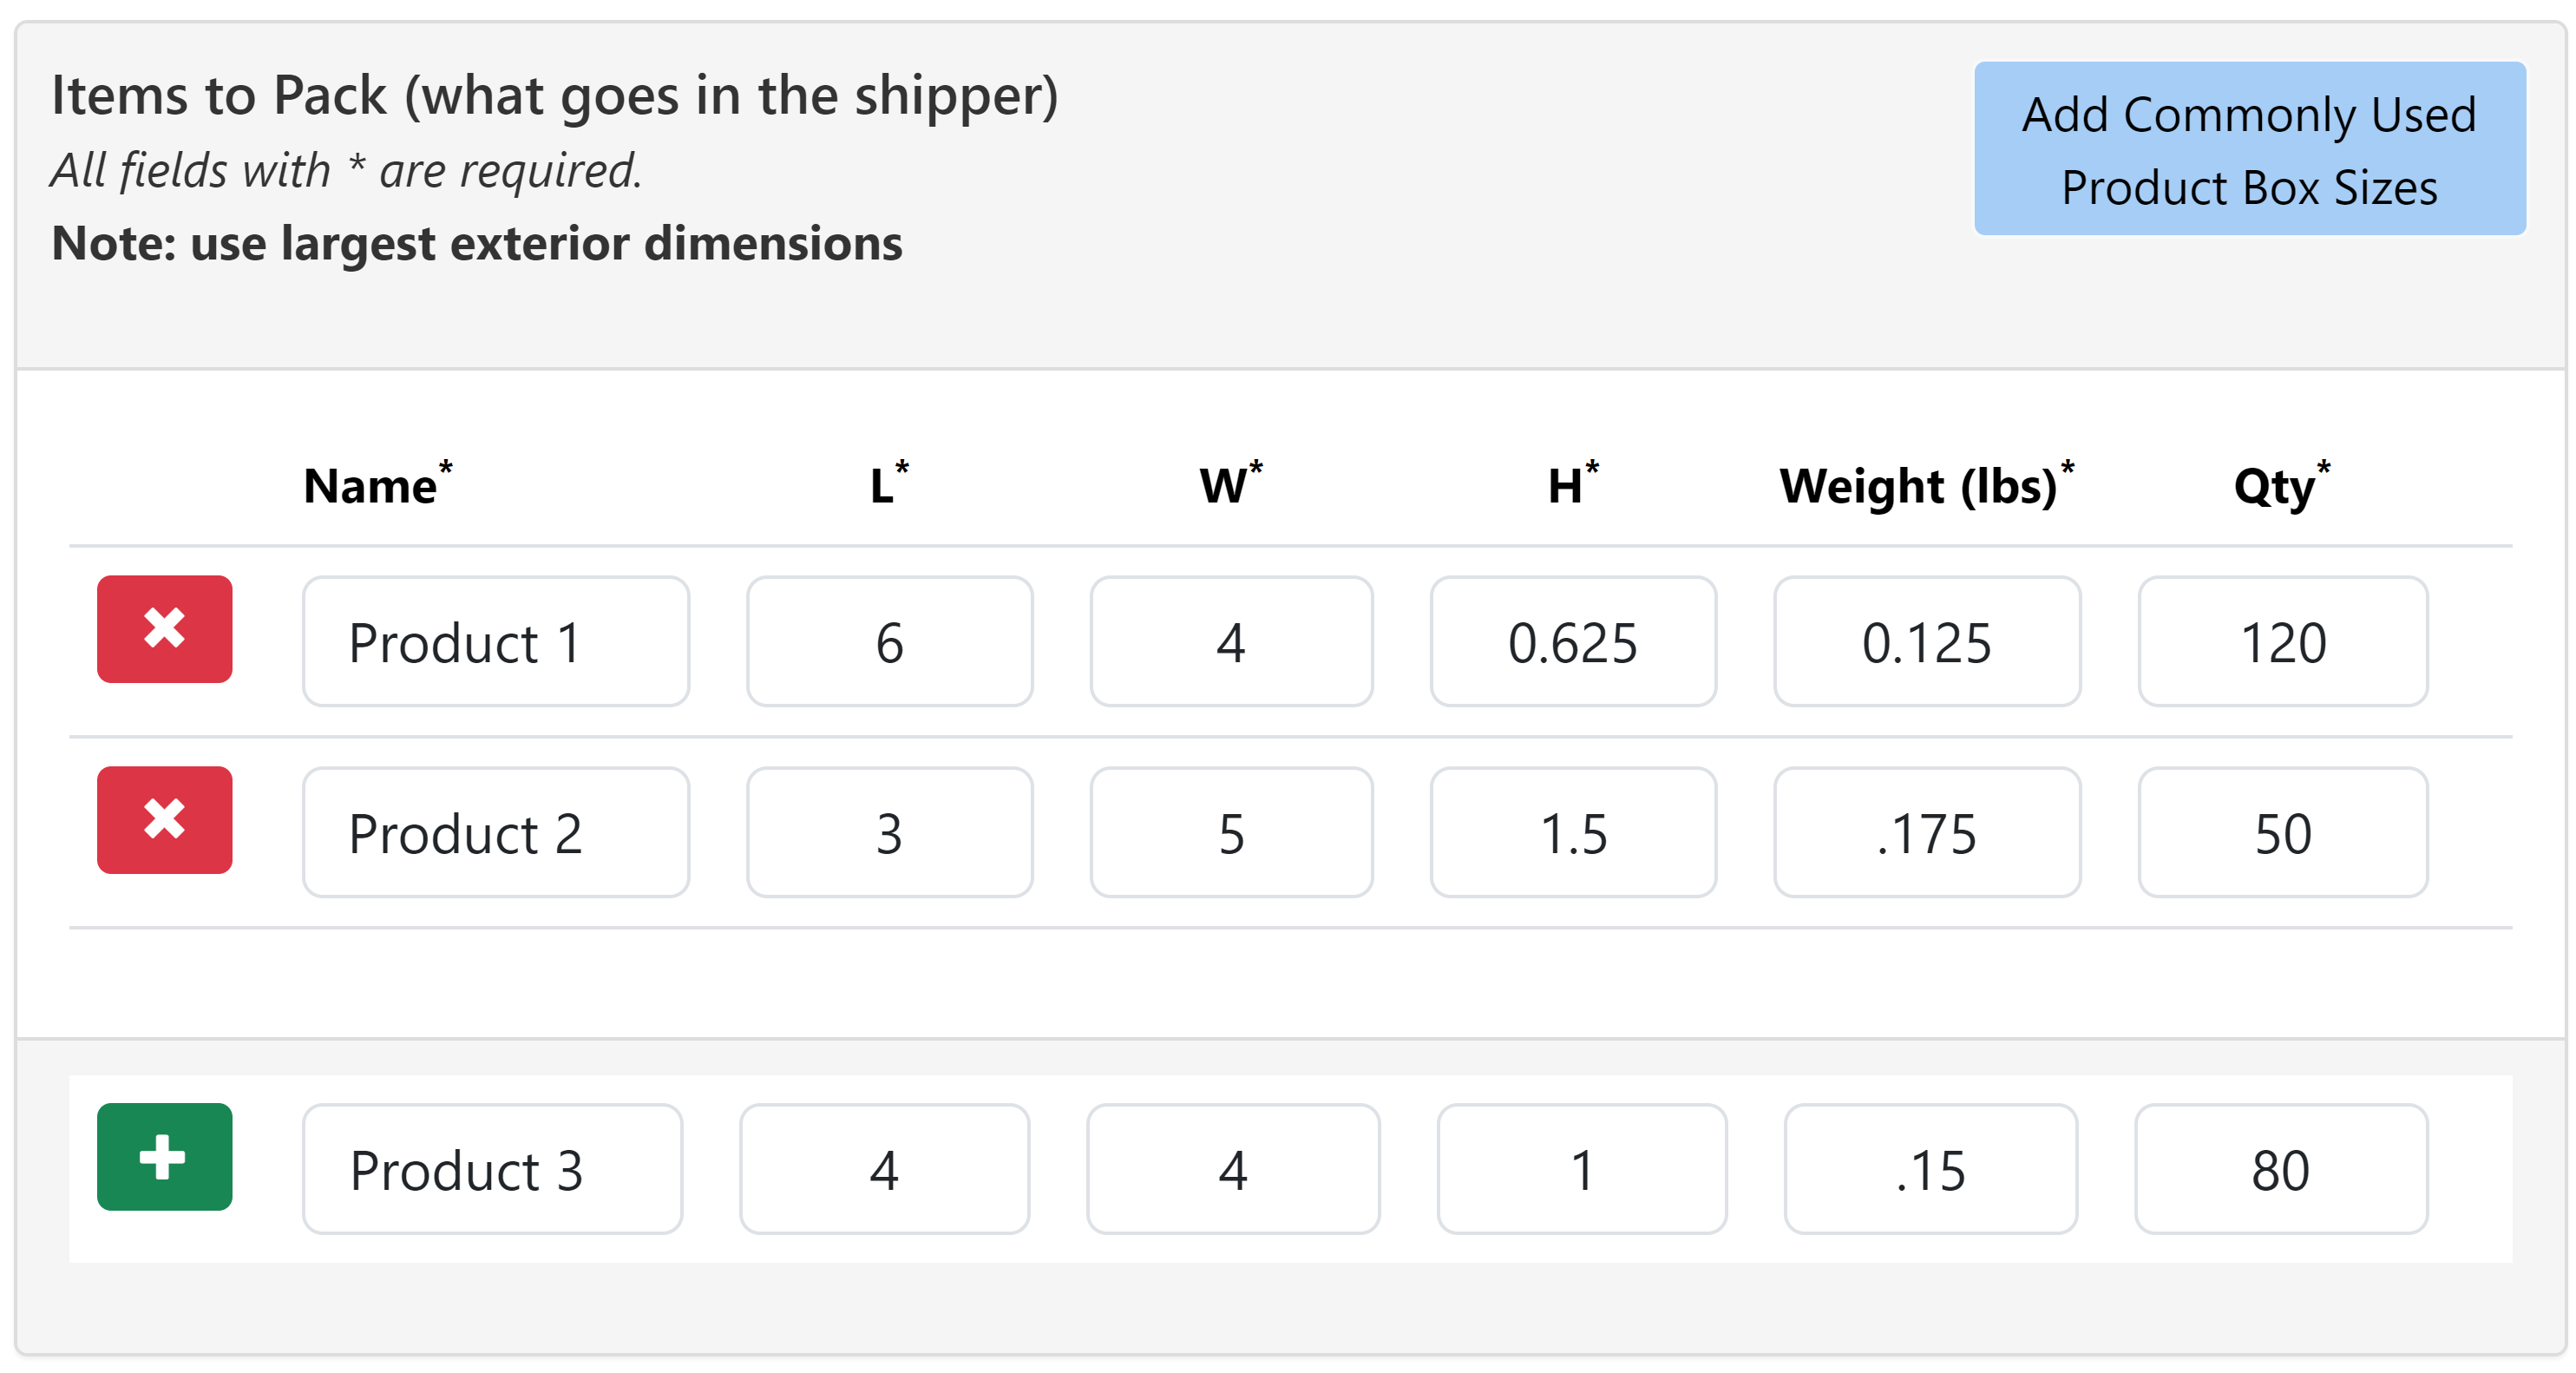Click Product 1 length field
Screen dimensions: 2576x1373
pos(889,641)
